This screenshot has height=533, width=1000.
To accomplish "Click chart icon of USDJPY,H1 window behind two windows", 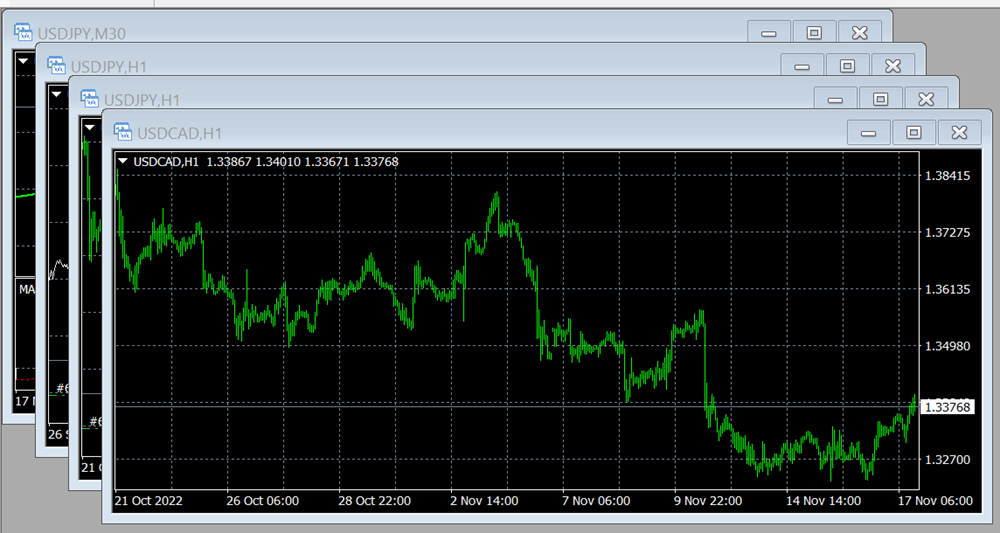I will click(56, 66).
